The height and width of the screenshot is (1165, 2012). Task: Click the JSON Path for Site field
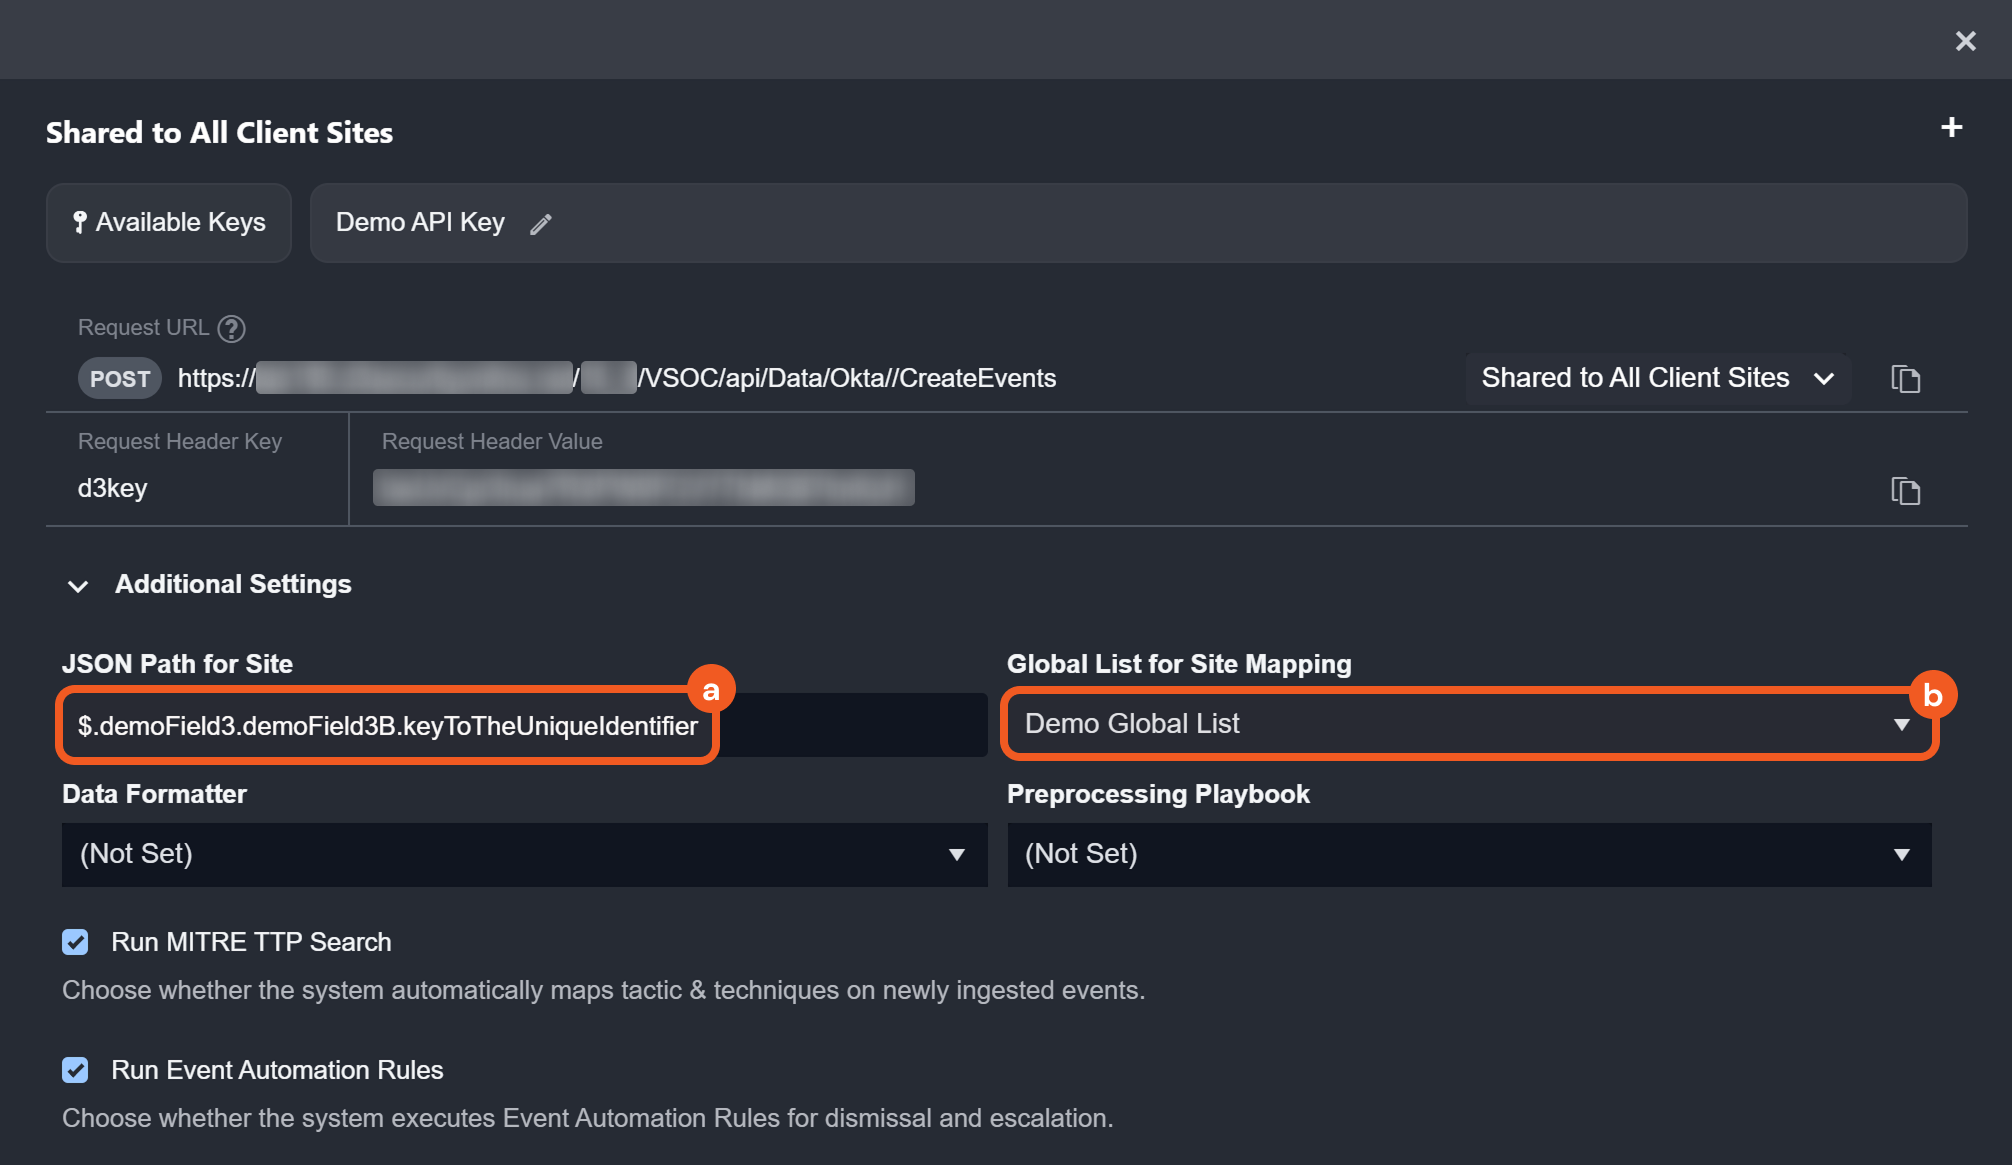388,726
